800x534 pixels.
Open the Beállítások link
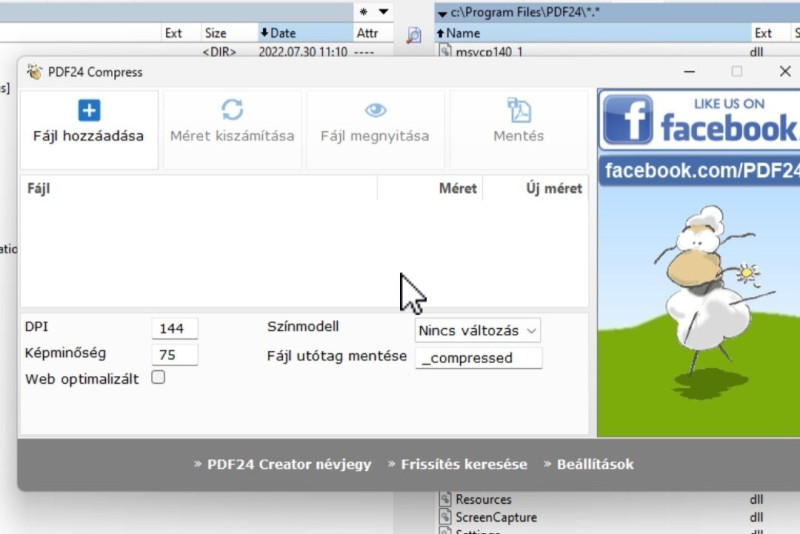coord(595,464)
